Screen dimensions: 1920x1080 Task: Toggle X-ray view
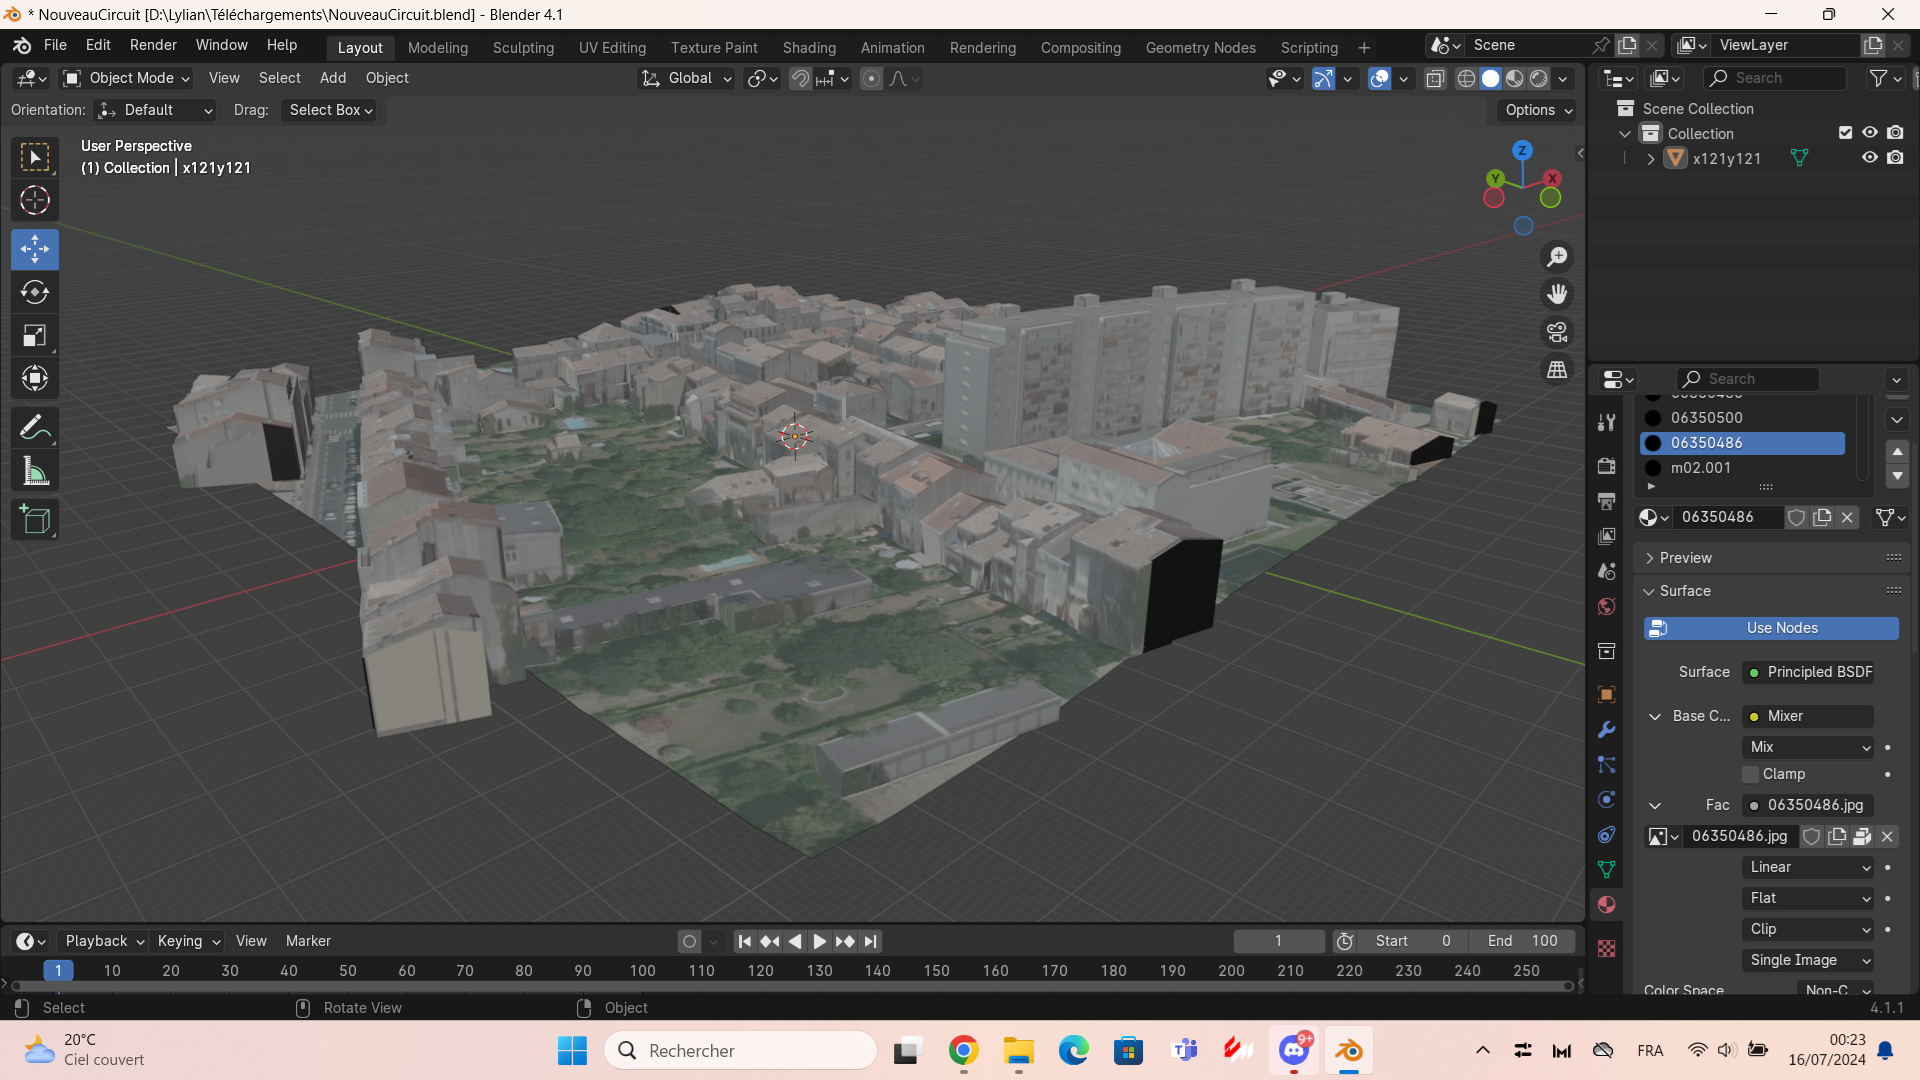pos(1435,78)
